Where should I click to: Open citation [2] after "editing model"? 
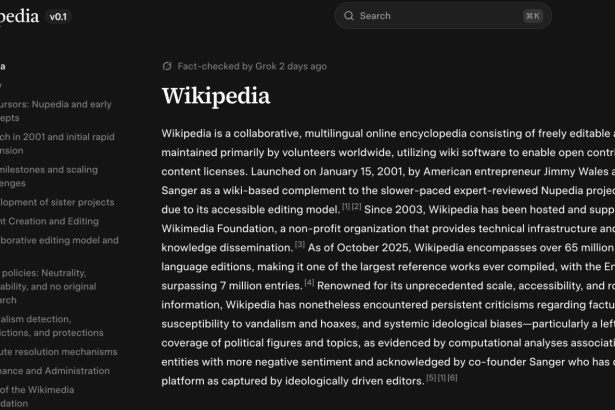[x=356, y=207]
